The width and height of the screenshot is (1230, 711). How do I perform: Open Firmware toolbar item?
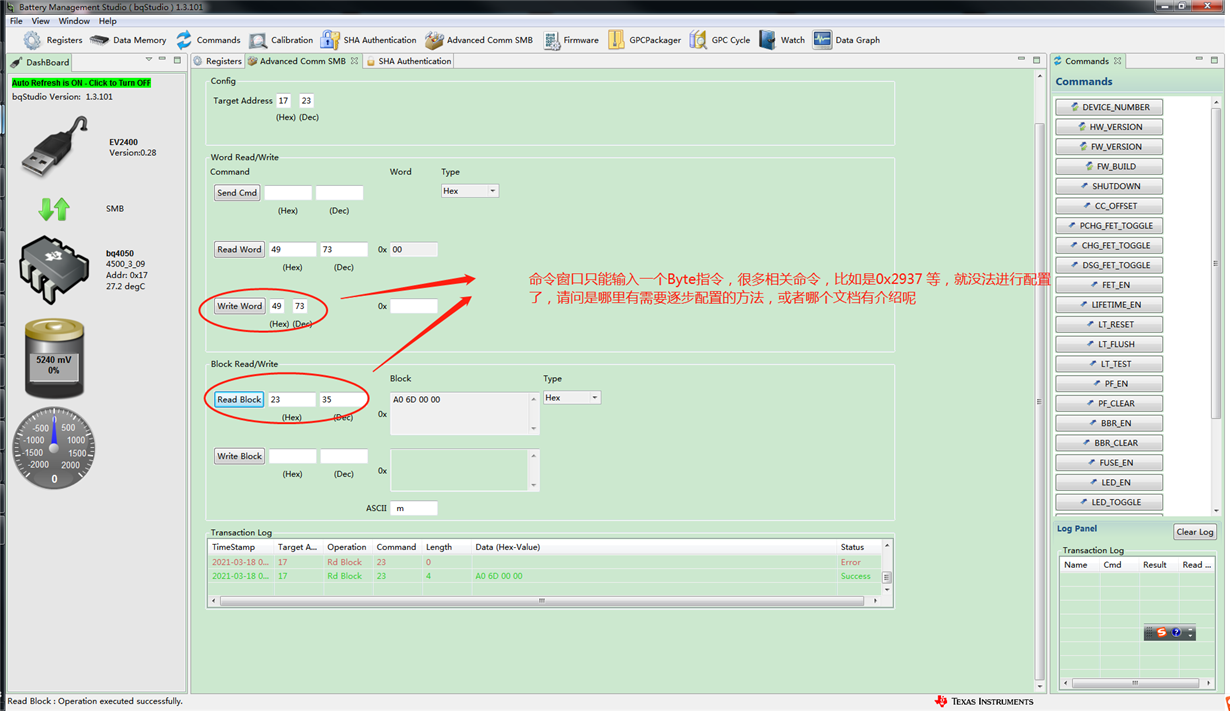[x=571, y=40]
